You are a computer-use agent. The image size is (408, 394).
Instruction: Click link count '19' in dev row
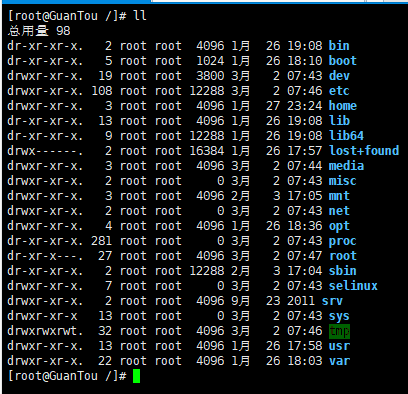(105, 76)
